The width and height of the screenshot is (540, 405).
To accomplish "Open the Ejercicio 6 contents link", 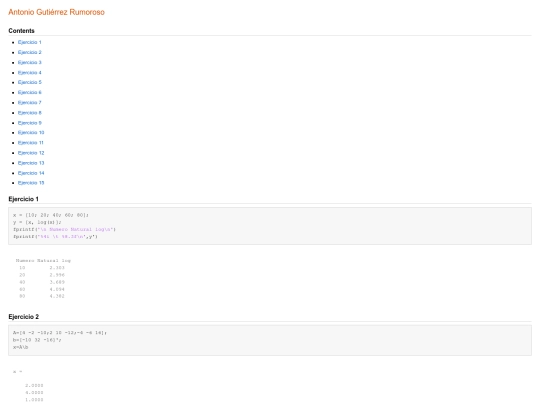I will (30, 92).
